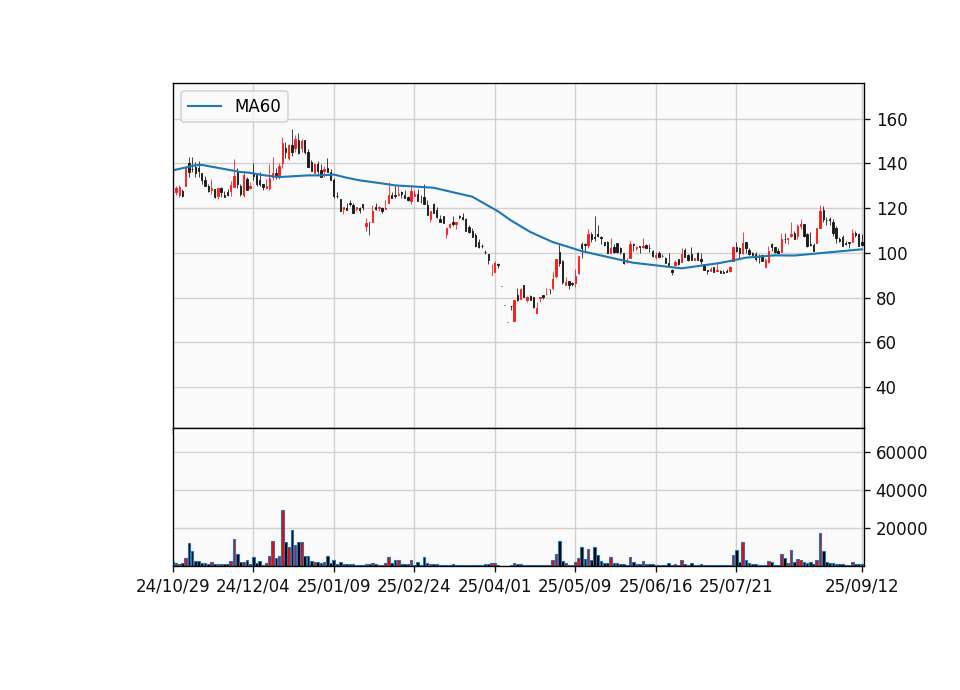Screen dimensions: 960x690
Task: Click the 140 price axis label
Action: point(892,164)
